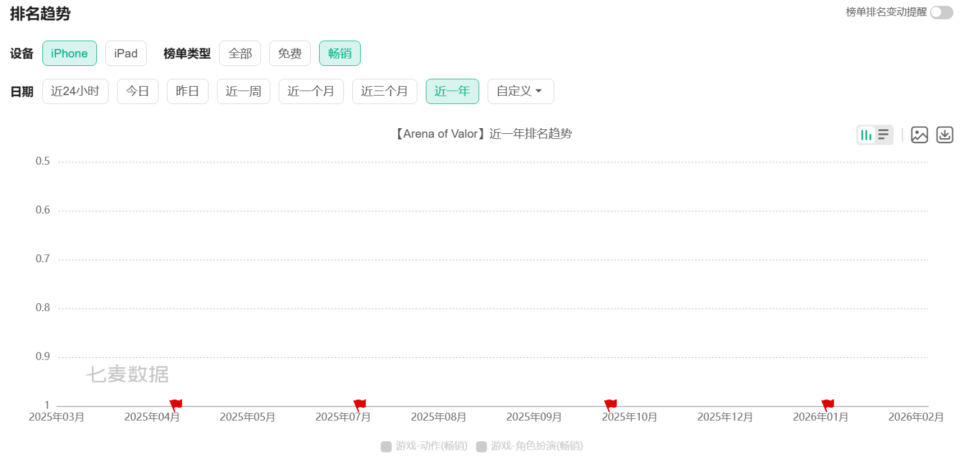Viewport: 960px width, 463px height.
Task: Click red flag near 2025年07月
Action: click(360, 404)
